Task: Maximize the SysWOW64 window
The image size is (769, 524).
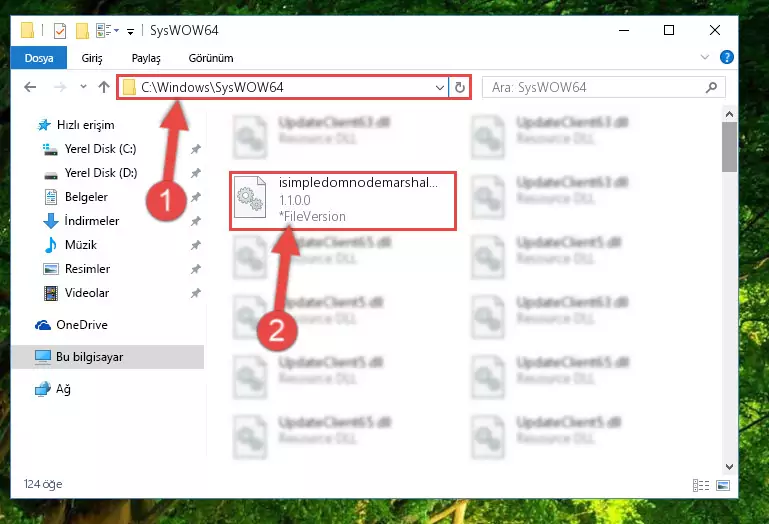Action: pyautogui.click(x=669, y=30)
